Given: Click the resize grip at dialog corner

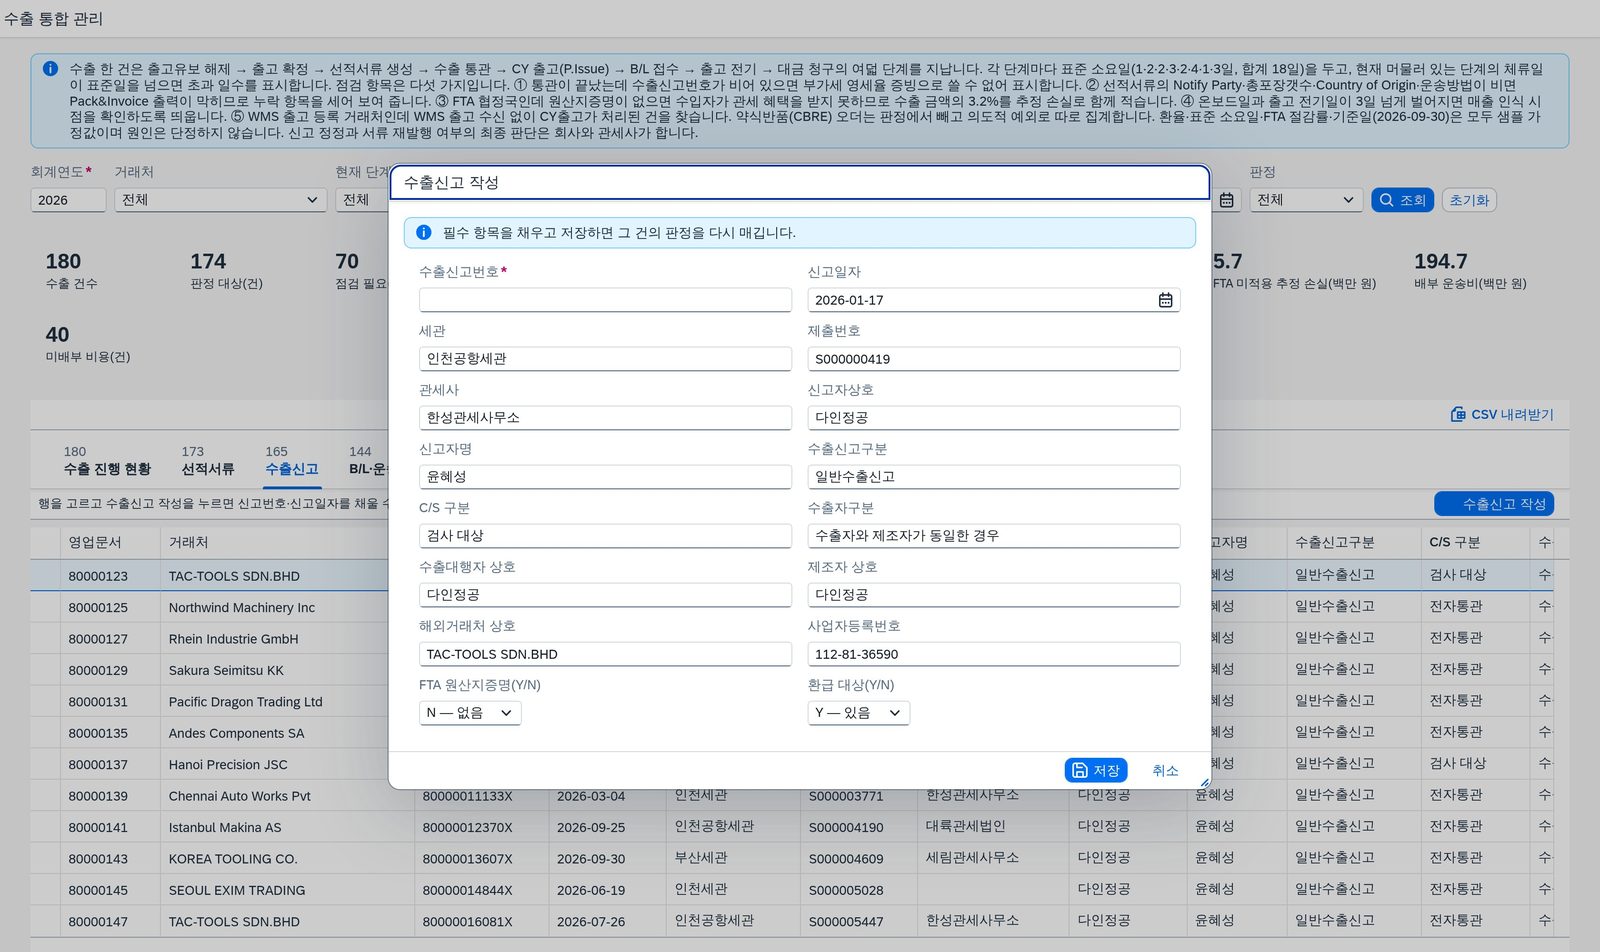Looking at the screenshot, I should (x=1204, y=783).
